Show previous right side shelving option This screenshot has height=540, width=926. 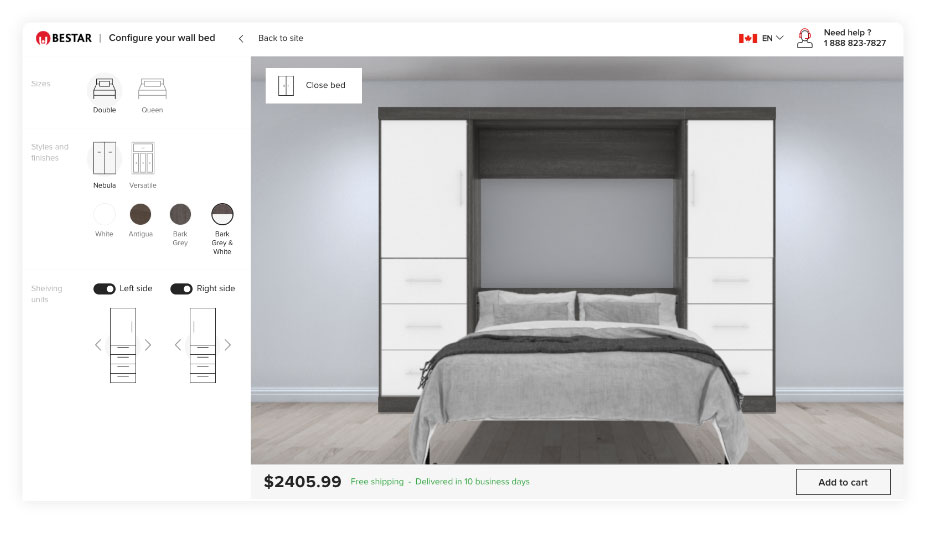[178, 345]
